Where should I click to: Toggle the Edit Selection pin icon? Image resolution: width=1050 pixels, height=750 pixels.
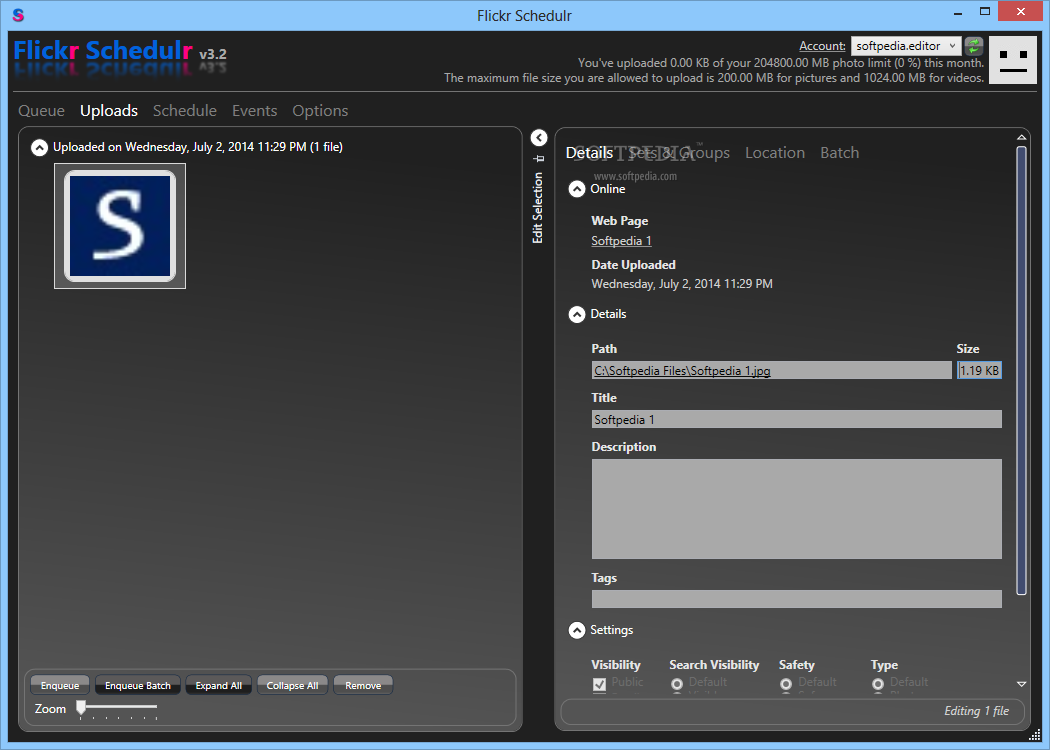[539, 159]
